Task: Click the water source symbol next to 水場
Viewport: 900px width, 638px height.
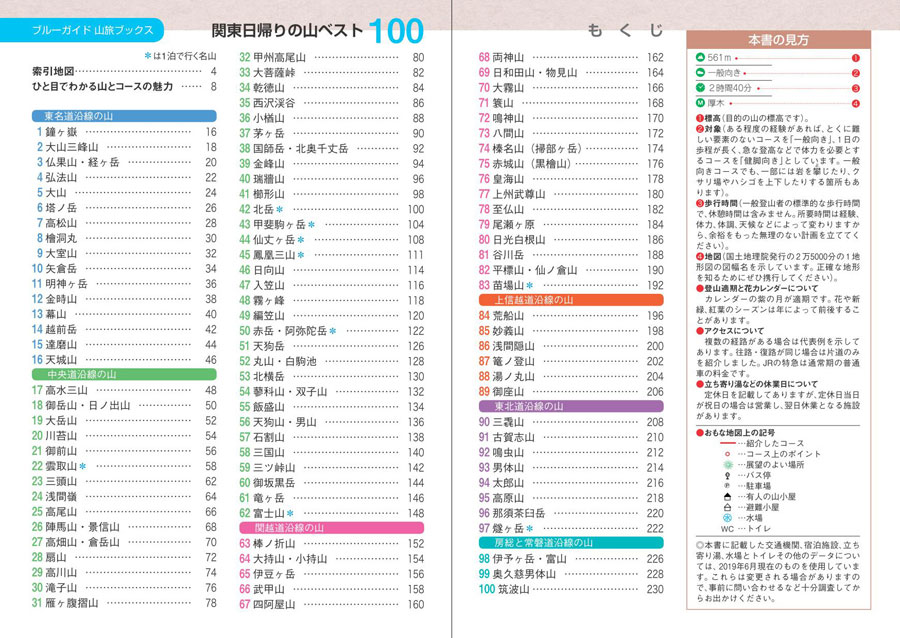Action: [x=727, y=518]
